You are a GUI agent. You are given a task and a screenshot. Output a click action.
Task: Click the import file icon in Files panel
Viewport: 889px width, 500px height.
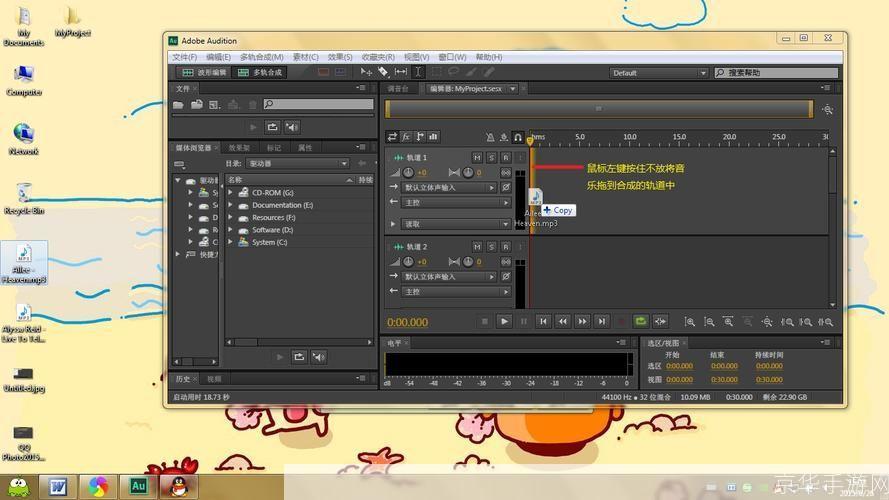tap(197, 105)
